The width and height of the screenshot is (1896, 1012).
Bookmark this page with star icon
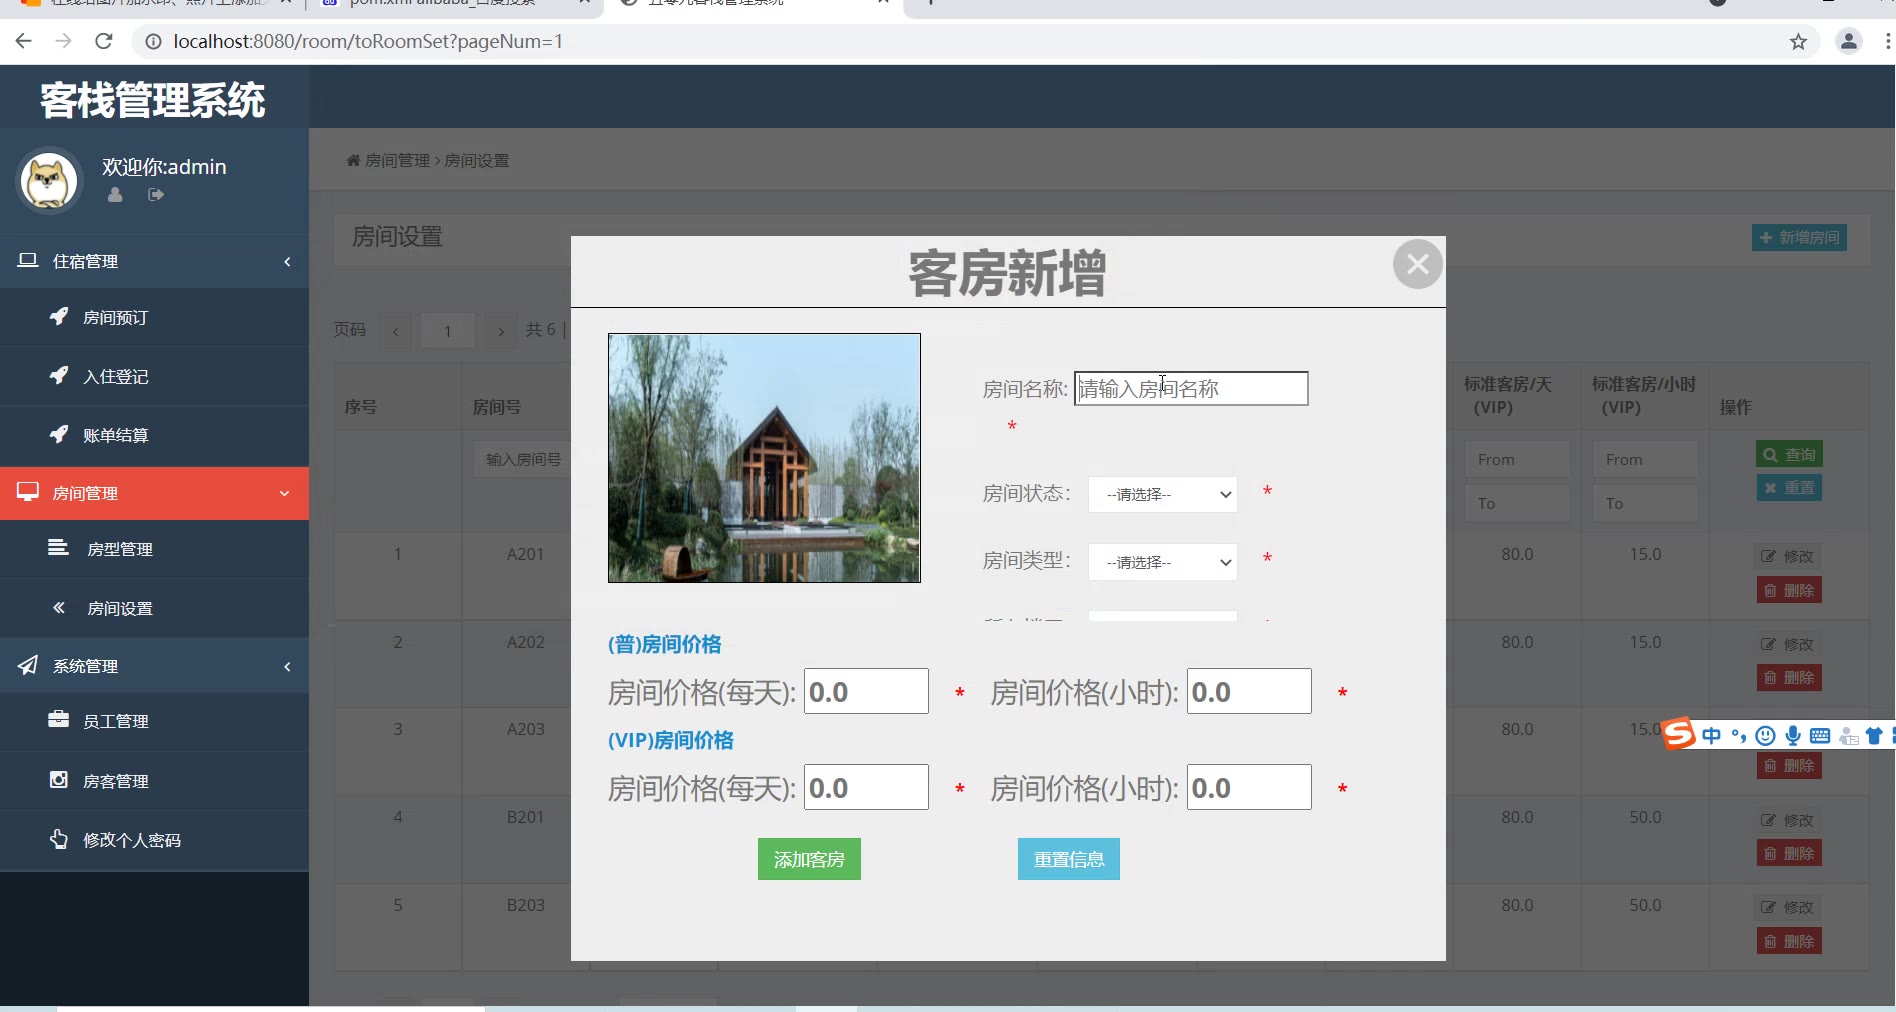click(1798, 41)
